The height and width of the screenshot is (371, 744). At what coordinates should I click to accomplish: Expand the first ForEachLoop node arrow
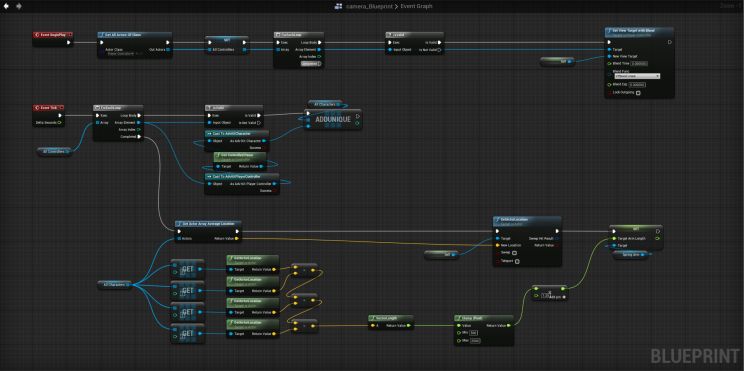tap(312, 63)
